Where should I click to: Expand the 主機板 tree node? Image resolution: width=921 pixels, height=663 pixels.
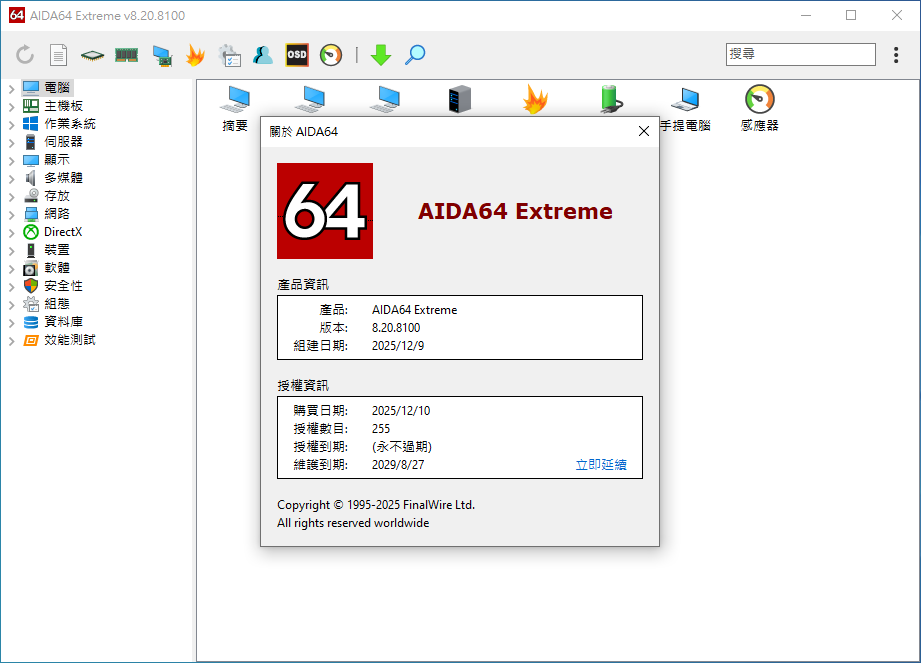(12, 106)
